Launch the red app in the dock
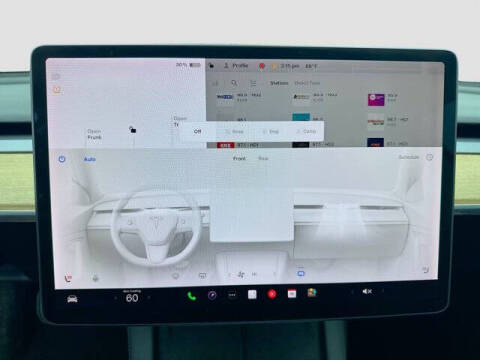Image resolution: width=480 pixels, height=360 pixels. tap(272, 294)
